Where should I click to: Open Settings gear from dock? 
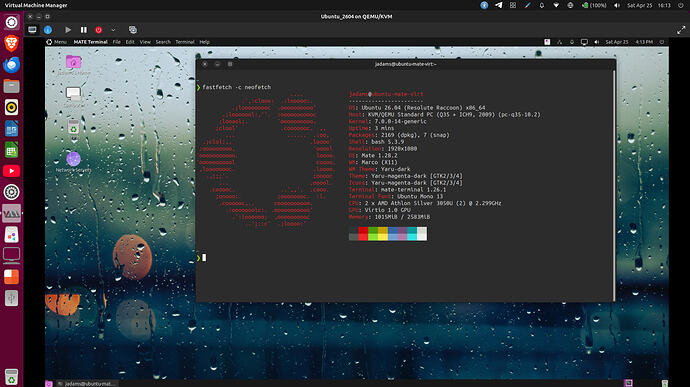[11, 192]
